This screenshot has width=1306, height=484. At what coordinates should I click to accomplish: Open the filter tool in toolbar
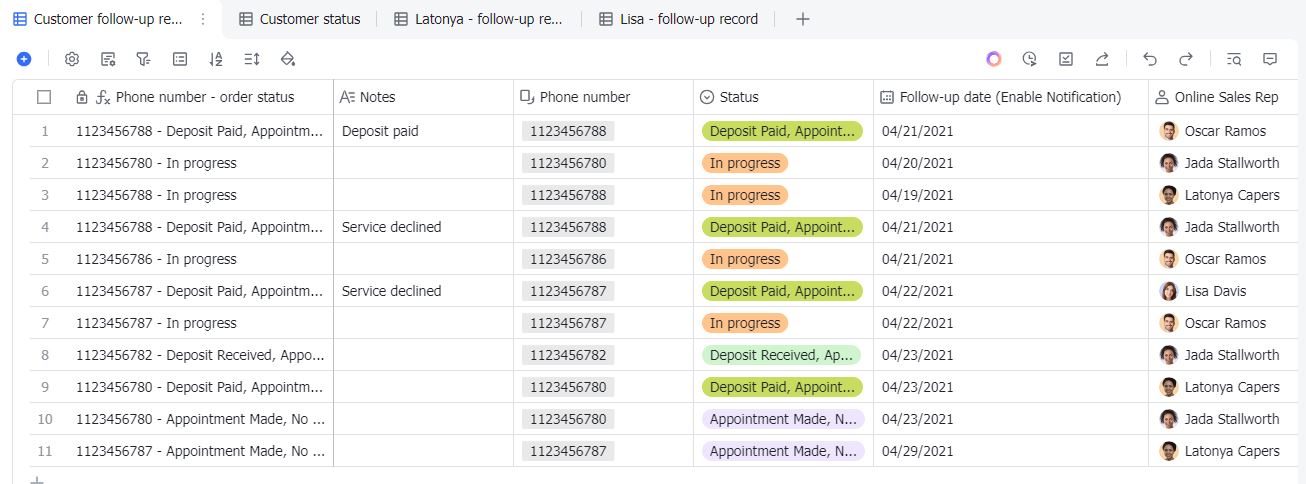pos(144,59)
